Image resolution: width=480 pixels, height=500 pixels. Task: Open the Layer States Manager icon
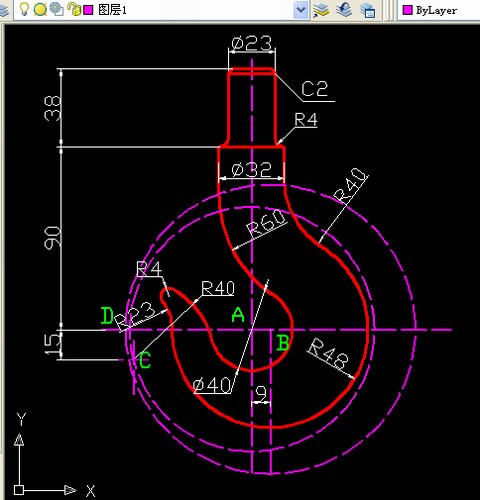click(367, 10)
